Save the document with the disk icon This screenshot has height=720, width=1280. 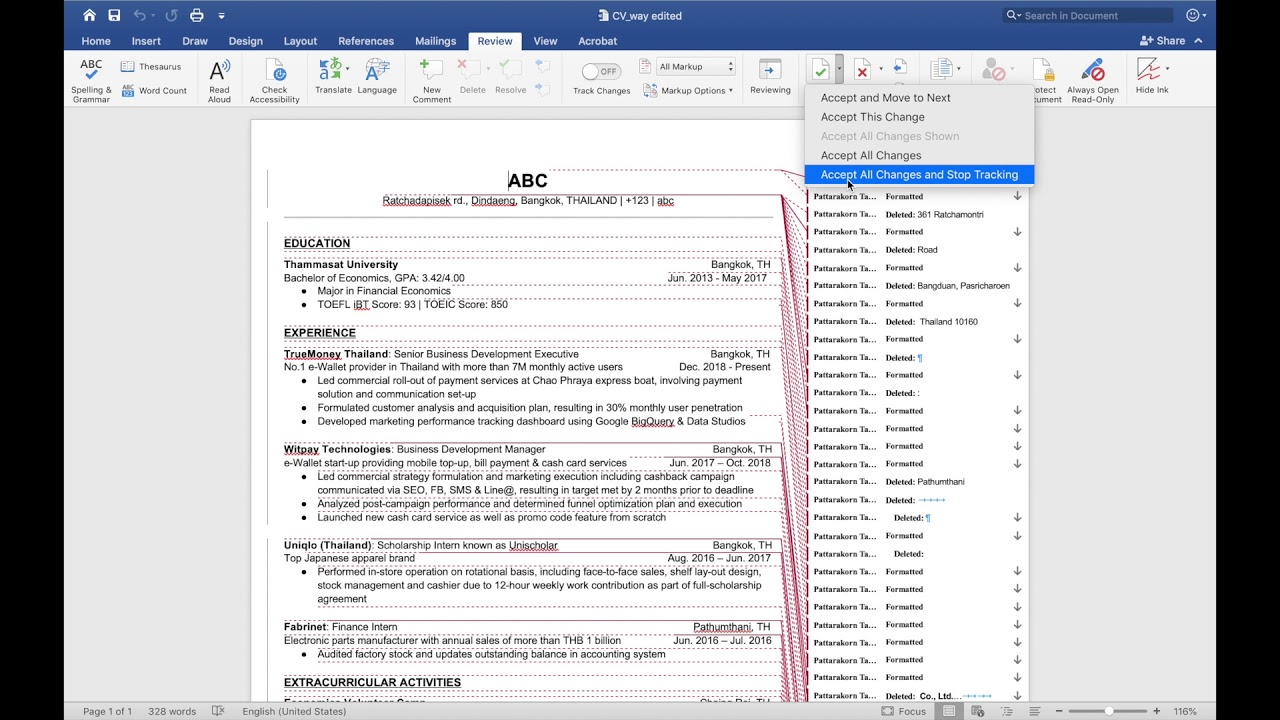point(114,15)
